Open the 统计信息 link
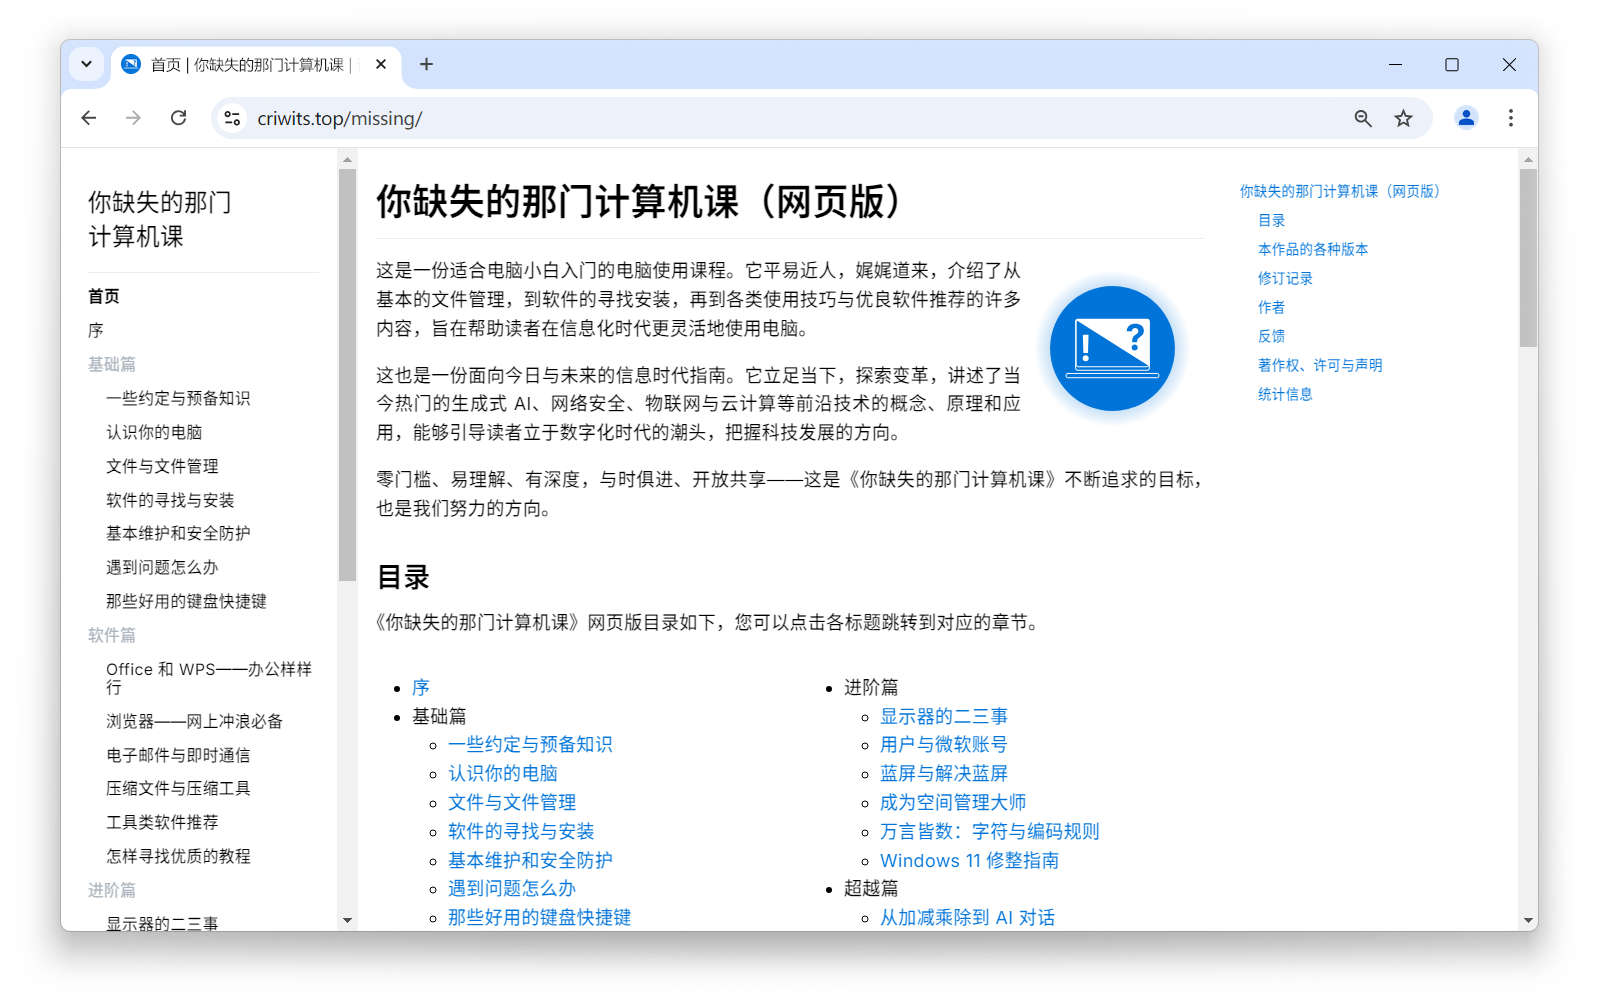 (1285, 394)
